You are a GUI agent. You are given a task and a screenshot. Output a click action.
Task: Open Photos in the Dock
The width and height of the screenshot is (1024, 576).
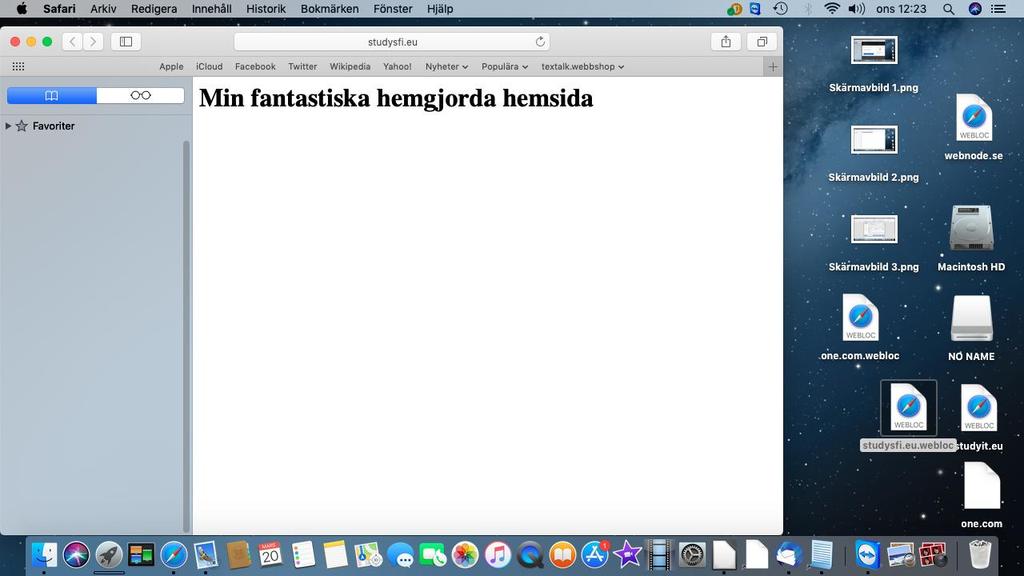[465, 555]
